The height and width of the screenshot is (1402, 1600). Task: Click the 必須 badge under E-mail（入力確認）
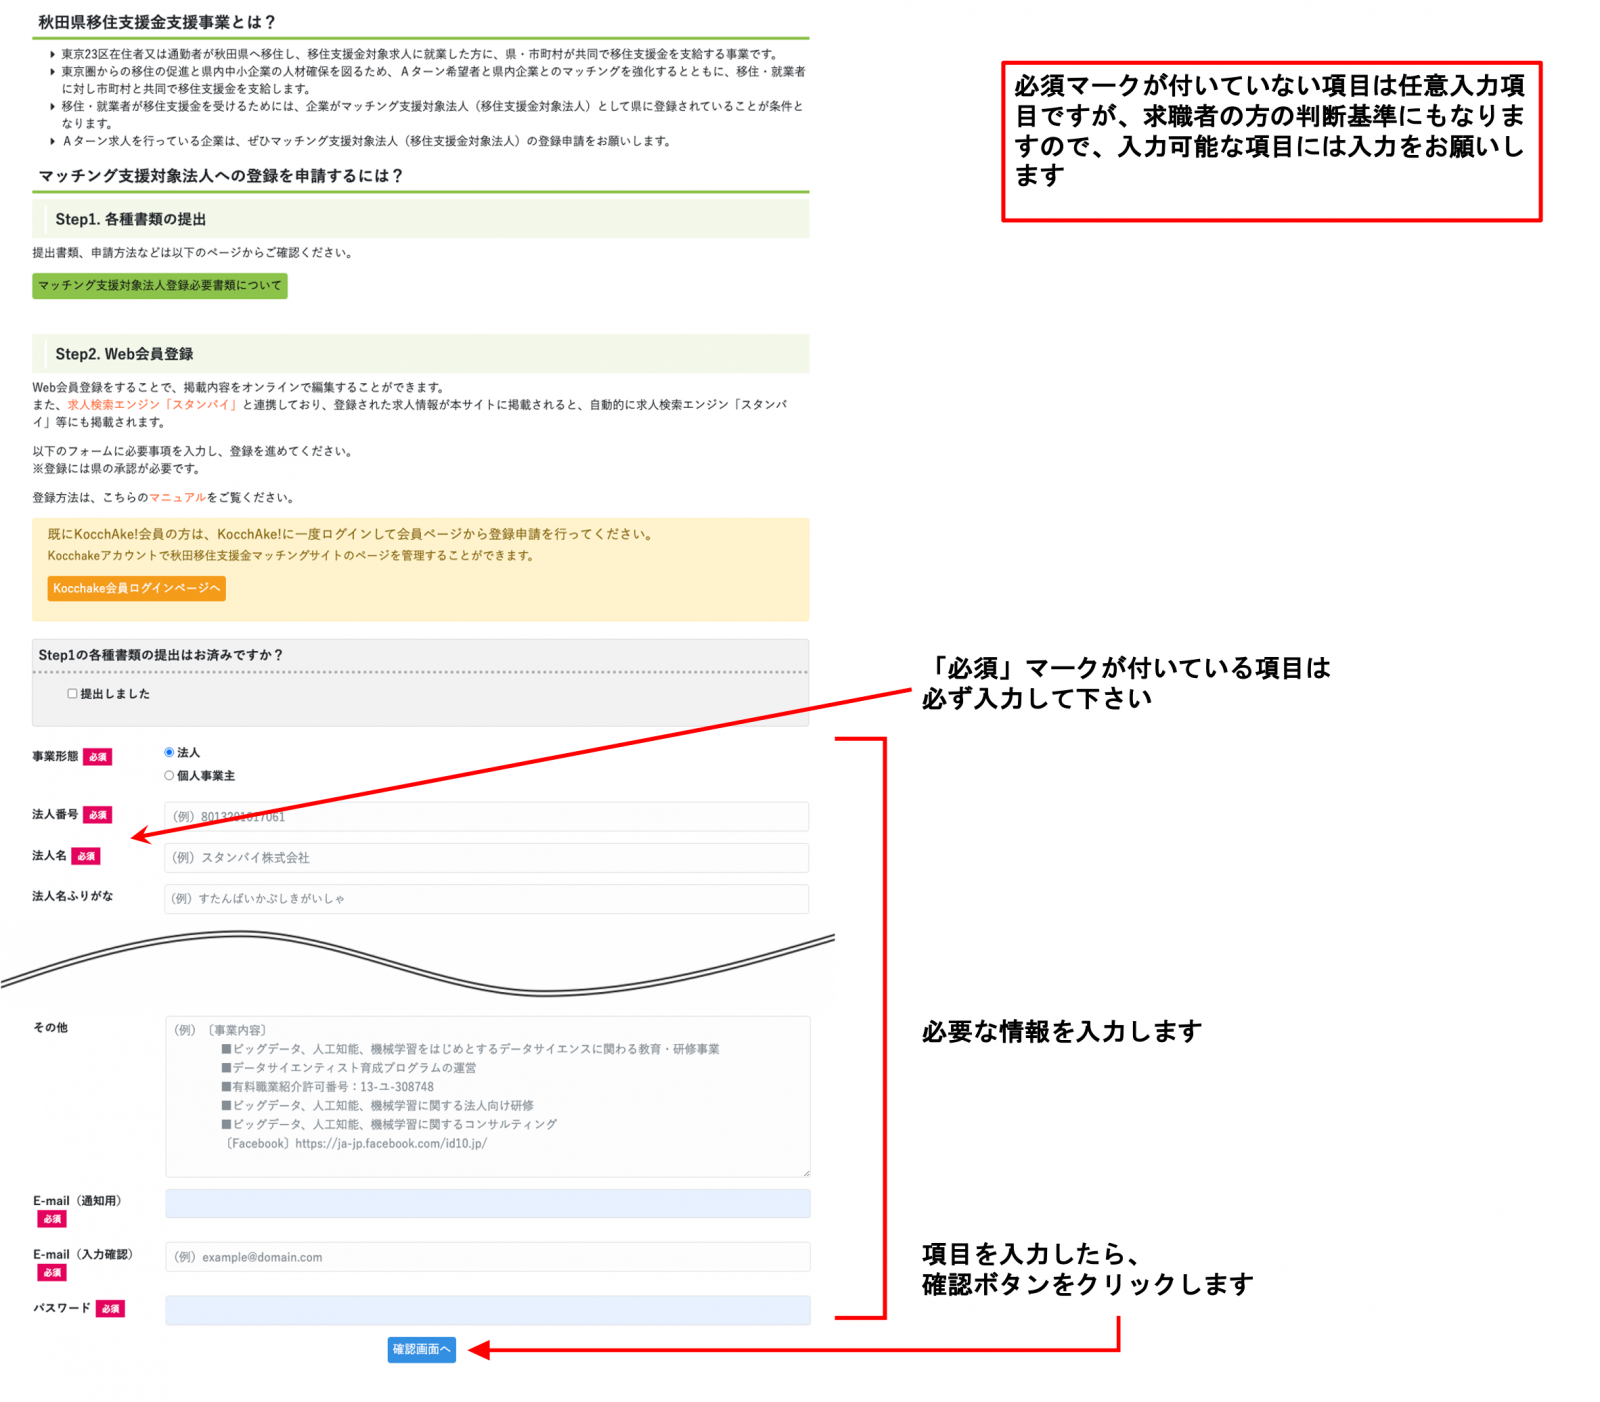tap(52, 1273)
